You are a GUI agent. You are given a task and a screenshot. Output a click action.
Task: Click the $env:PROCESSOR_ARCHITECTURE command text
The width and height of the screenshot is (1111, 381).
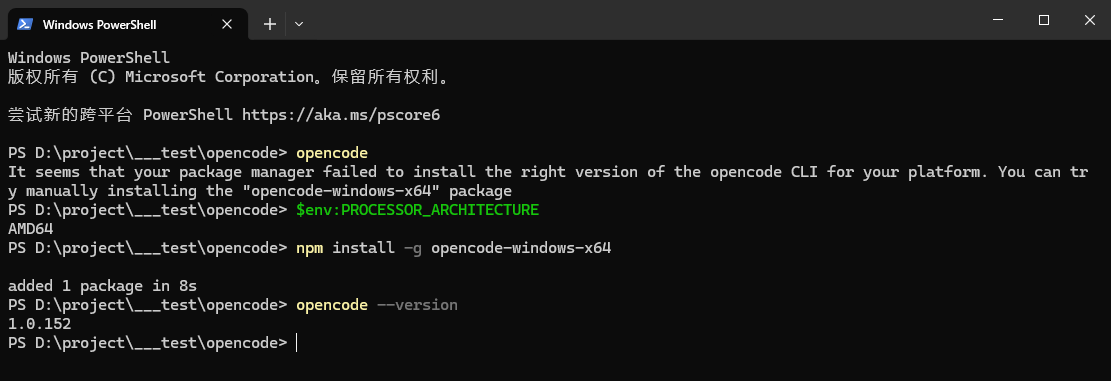417,210
